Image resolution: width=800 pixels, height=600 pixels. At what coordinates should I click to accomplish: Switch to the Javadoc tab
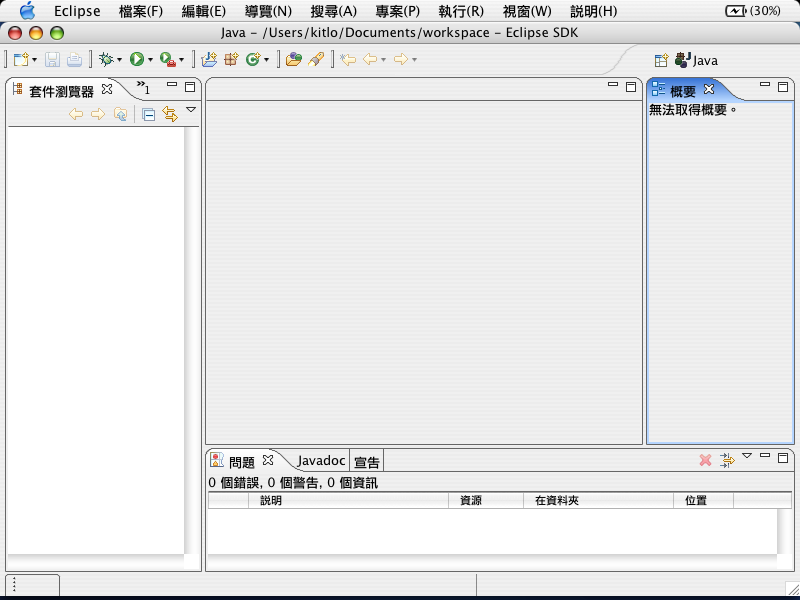coord(321,461)
